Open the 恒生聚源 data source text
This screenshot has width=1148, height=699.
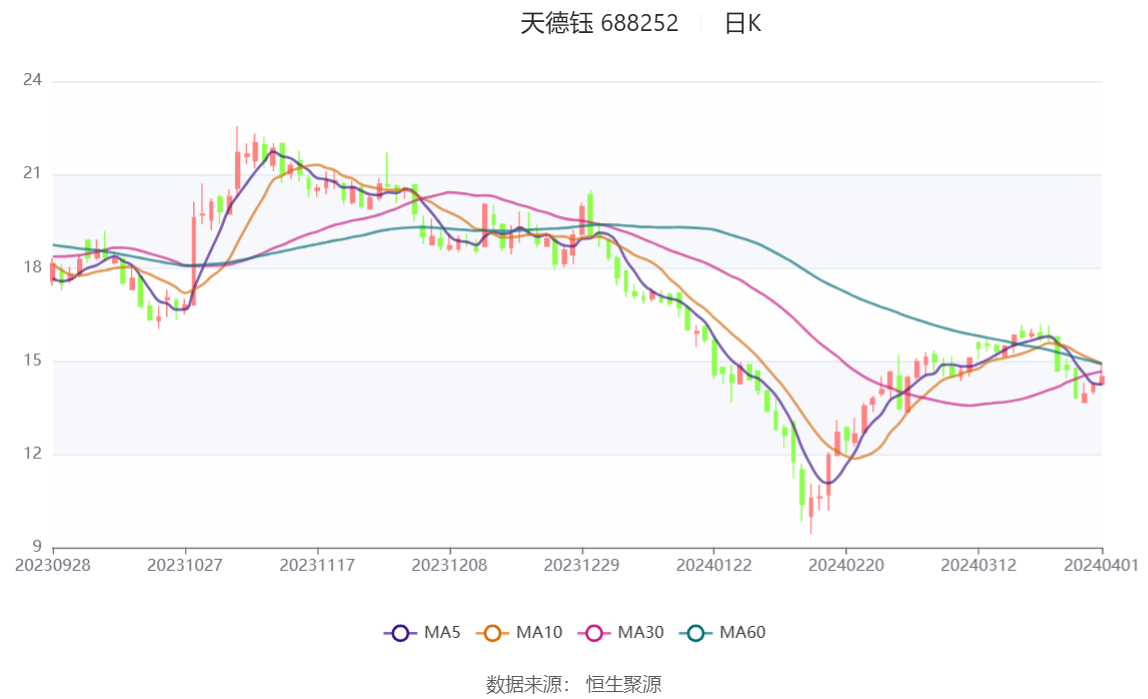coord(623,684)
